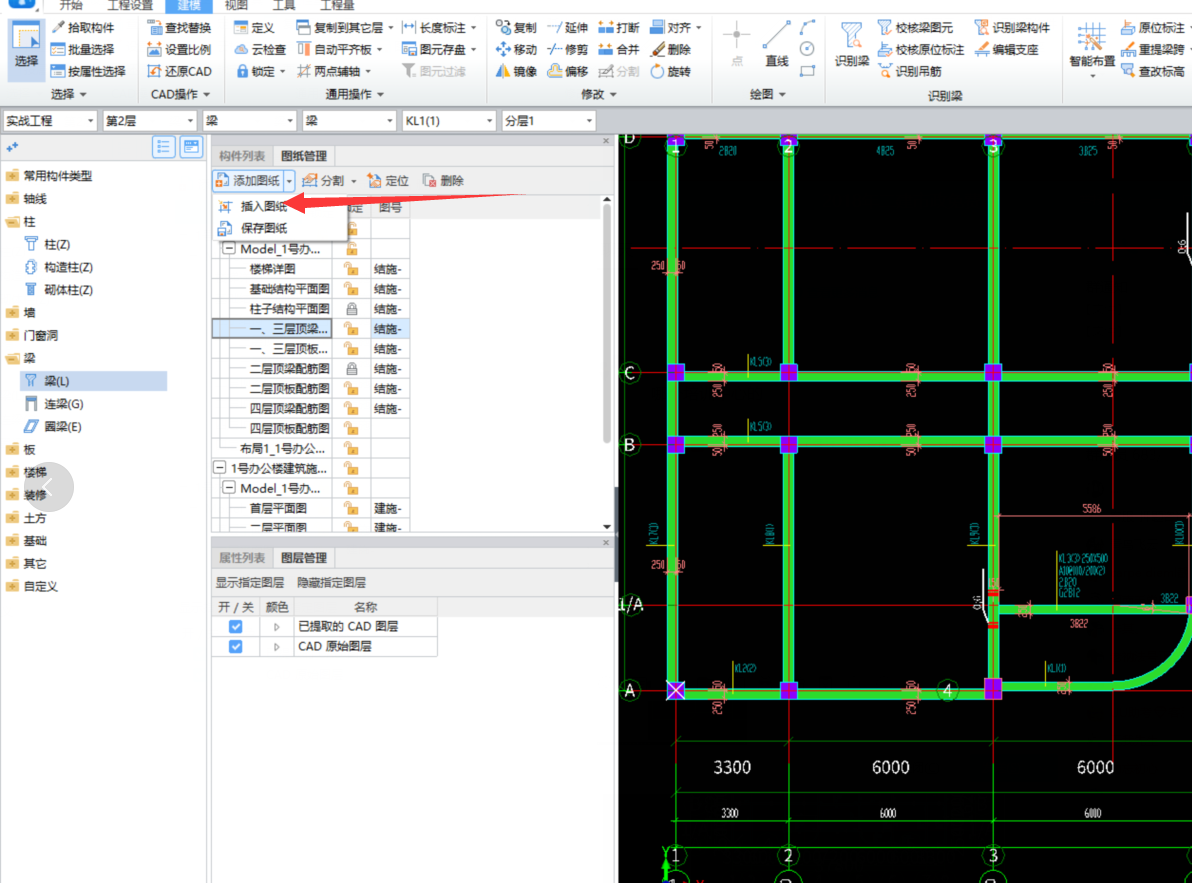Image resolution: width=1192 pixels, height=883 pixels.
Task: Click the 云检查 cloud check tool
Action: click(260, 49)
